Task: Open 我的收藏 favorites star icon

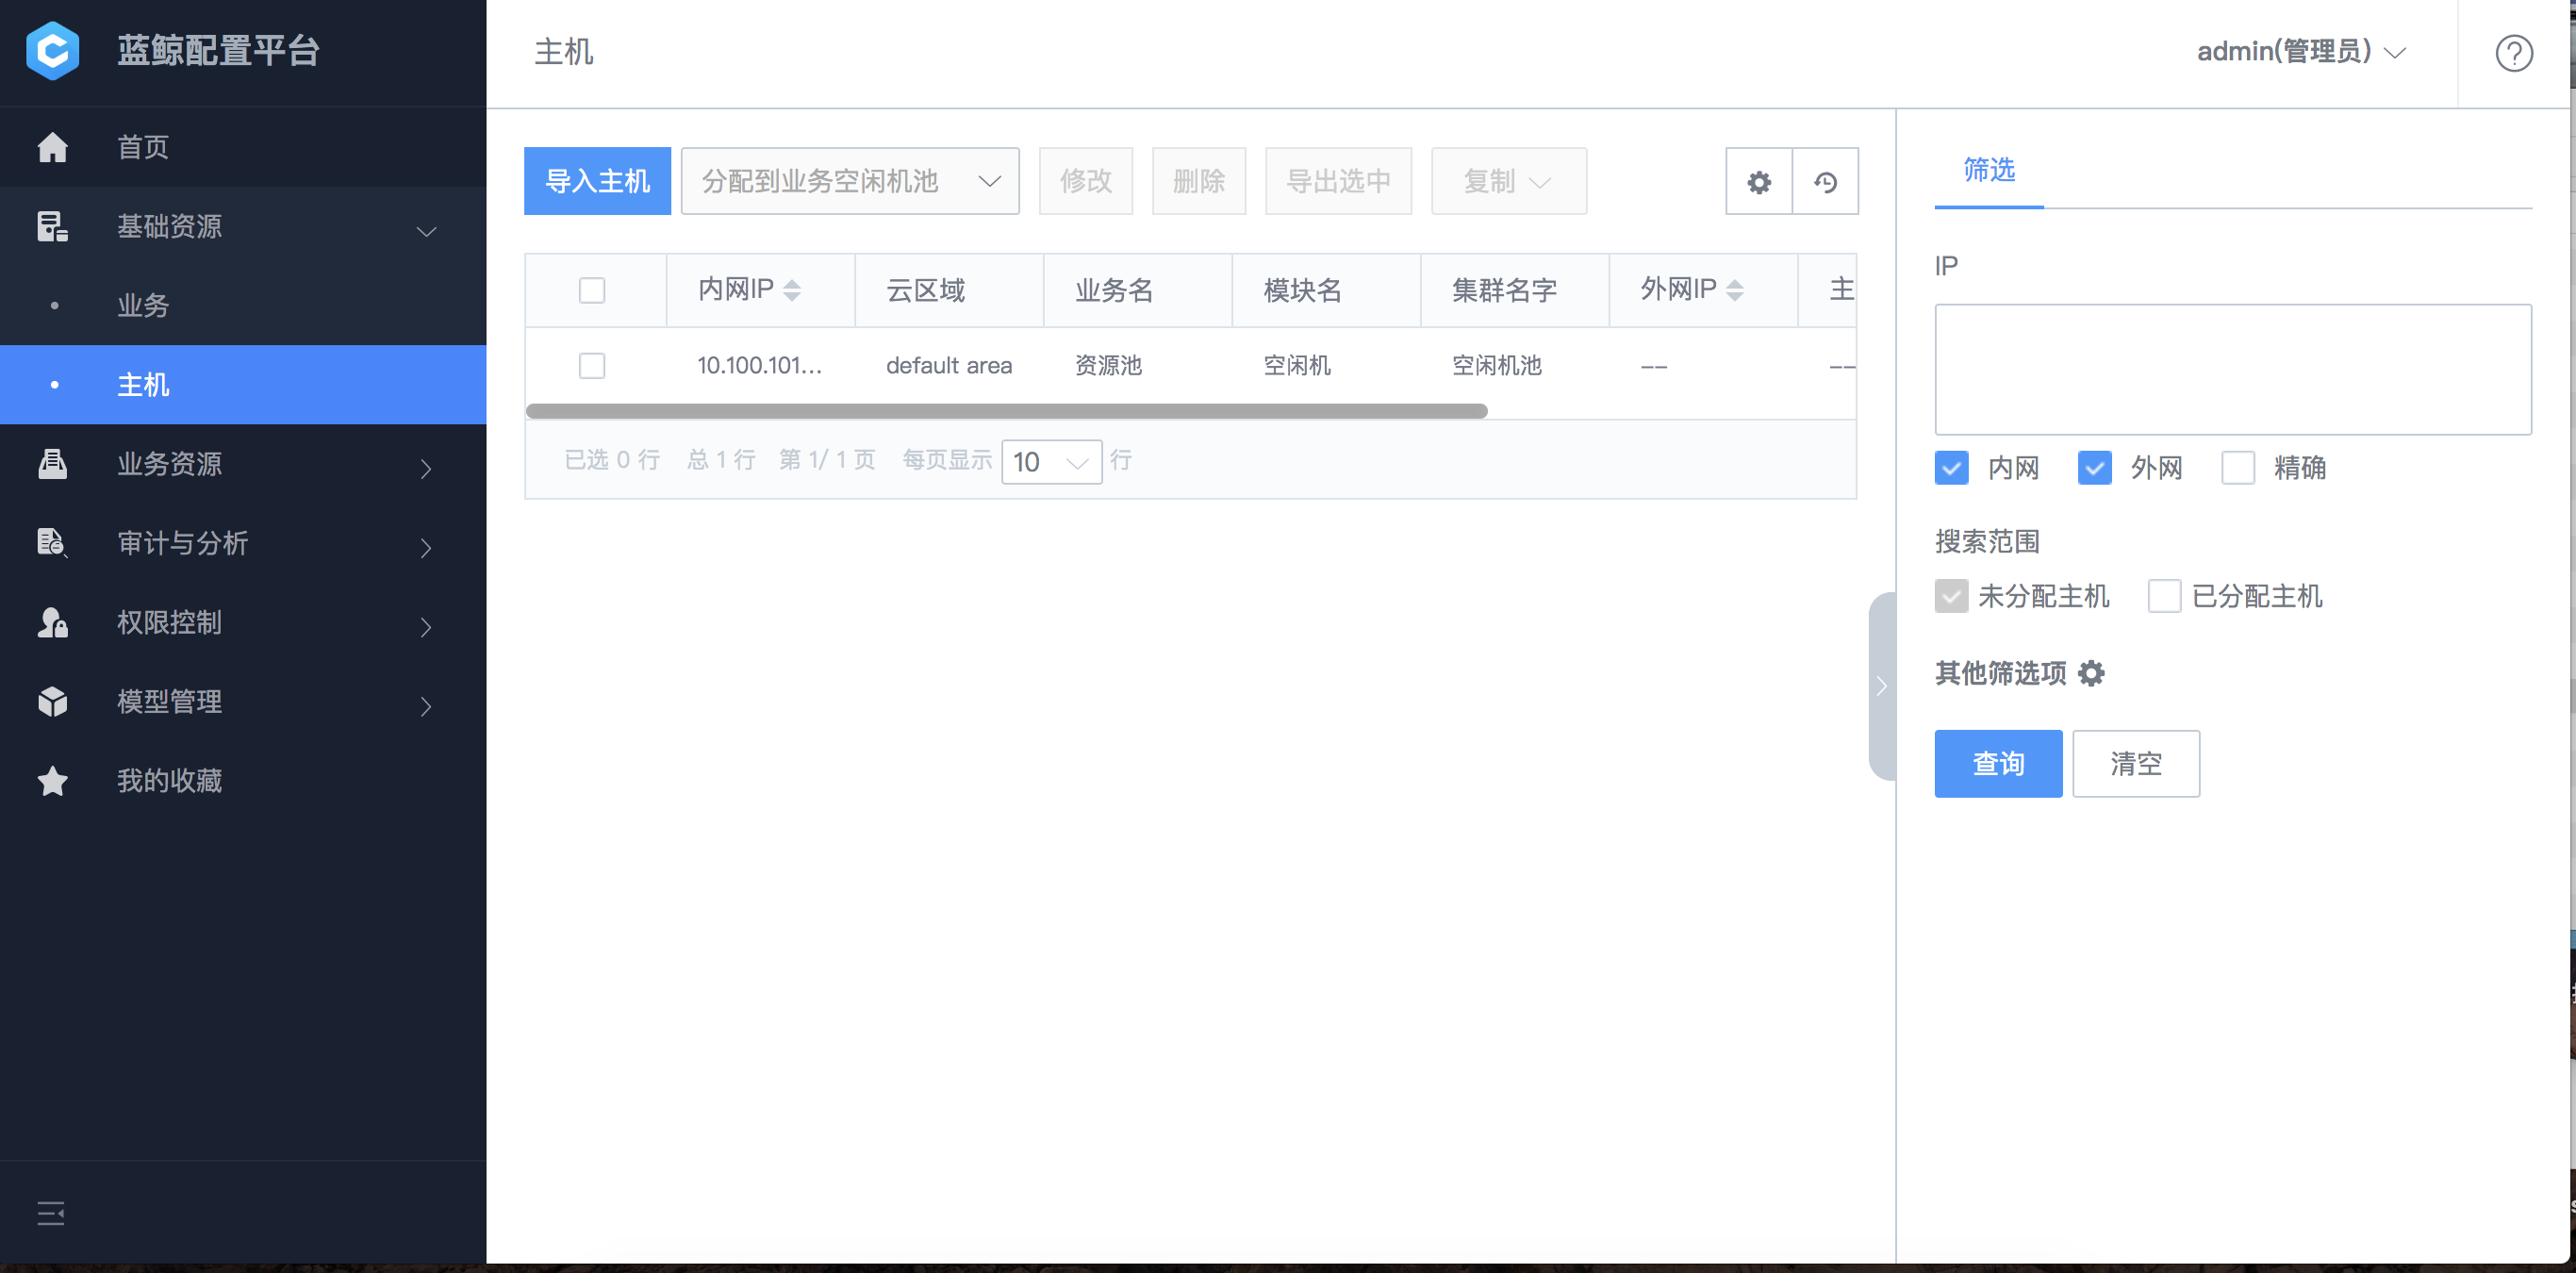Action: [53, 781]
